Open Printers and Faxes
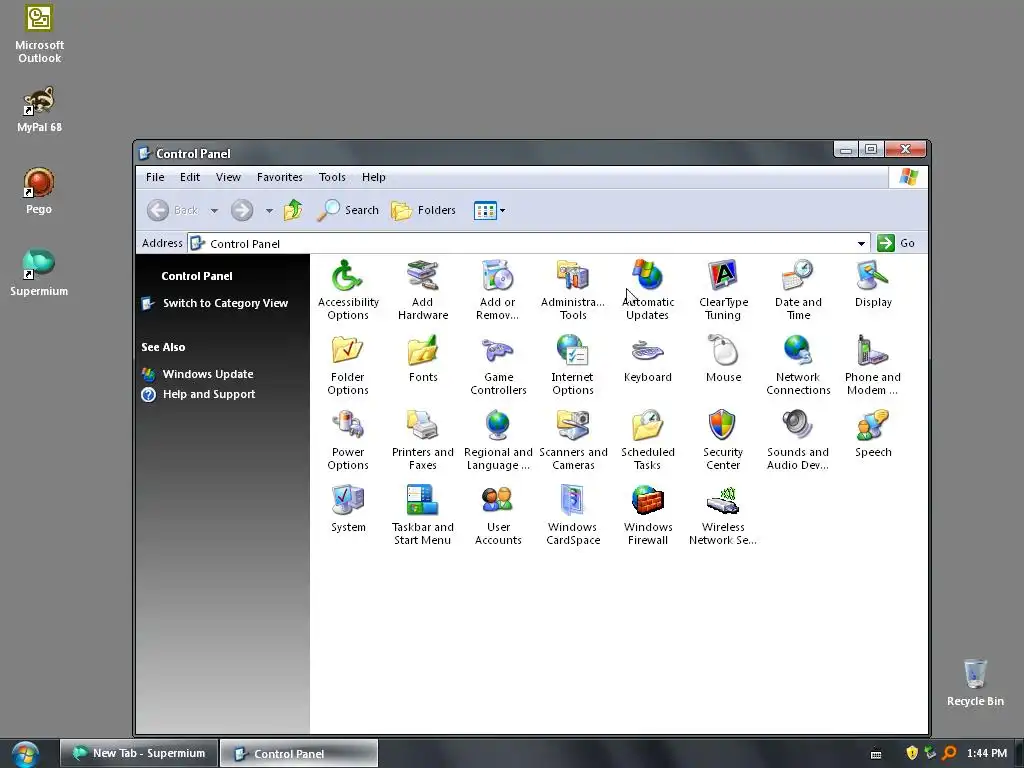This screenshot has width=1024, height=768. point(423,440)
